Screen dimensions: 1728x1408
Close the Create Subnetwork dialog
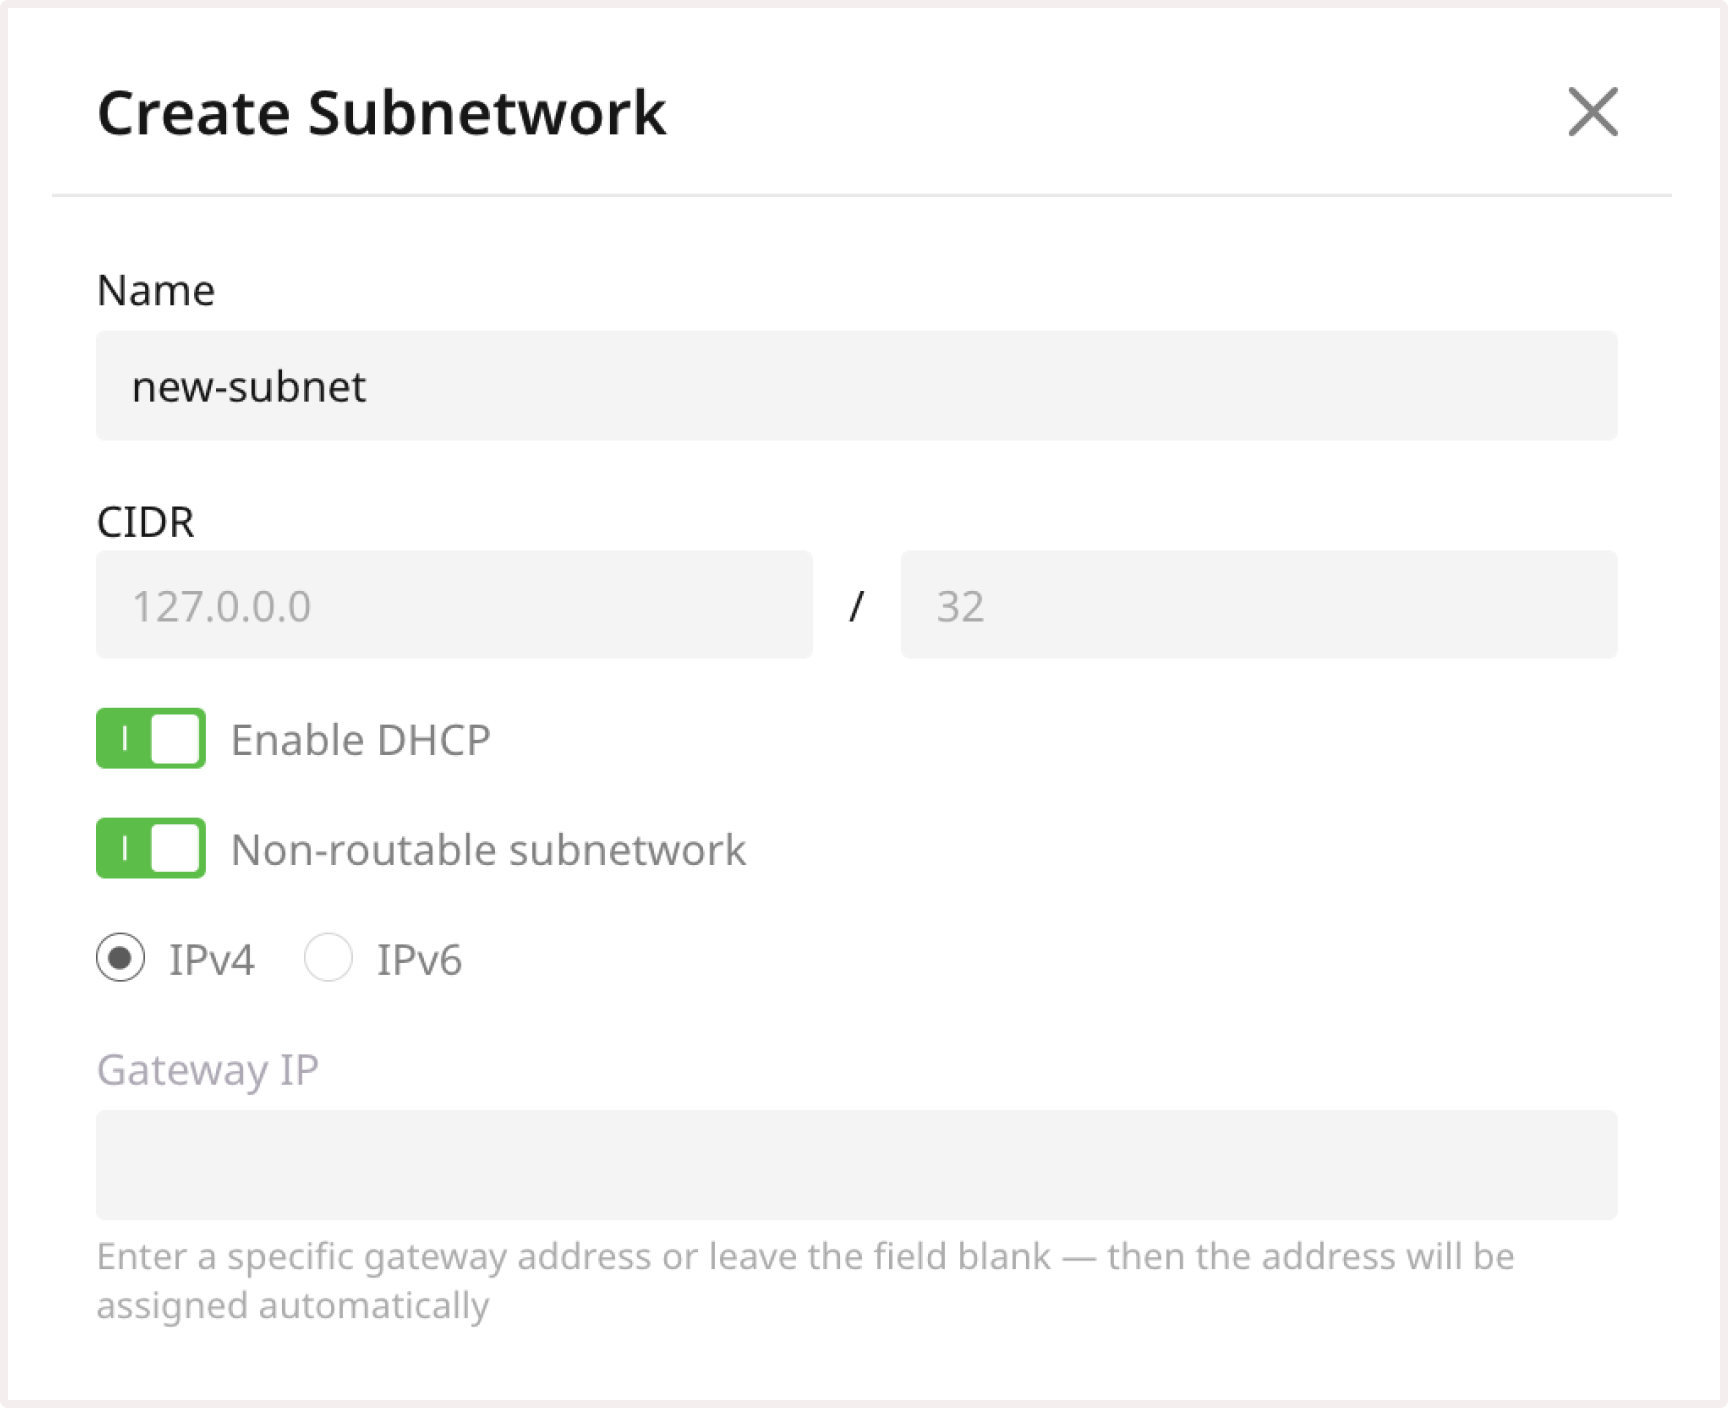1594,112
